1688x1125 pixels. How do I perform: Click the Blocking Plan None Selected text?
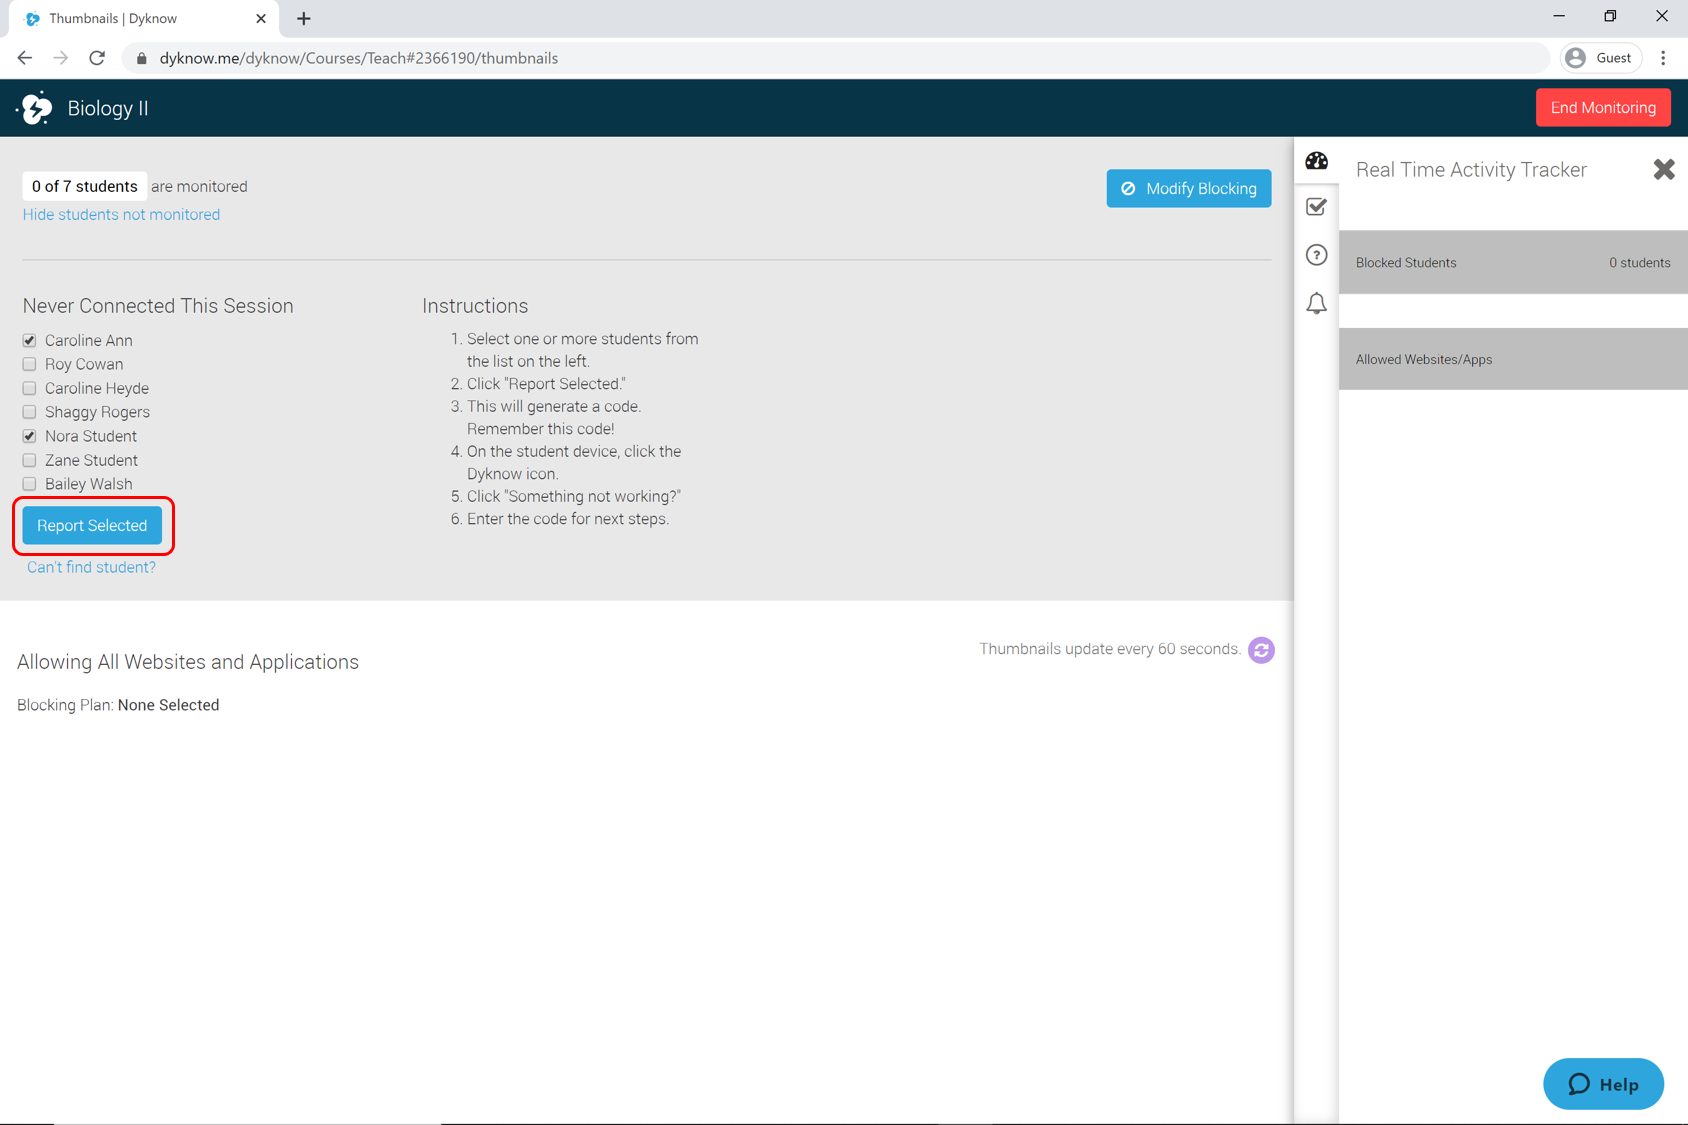coord(118,705)
